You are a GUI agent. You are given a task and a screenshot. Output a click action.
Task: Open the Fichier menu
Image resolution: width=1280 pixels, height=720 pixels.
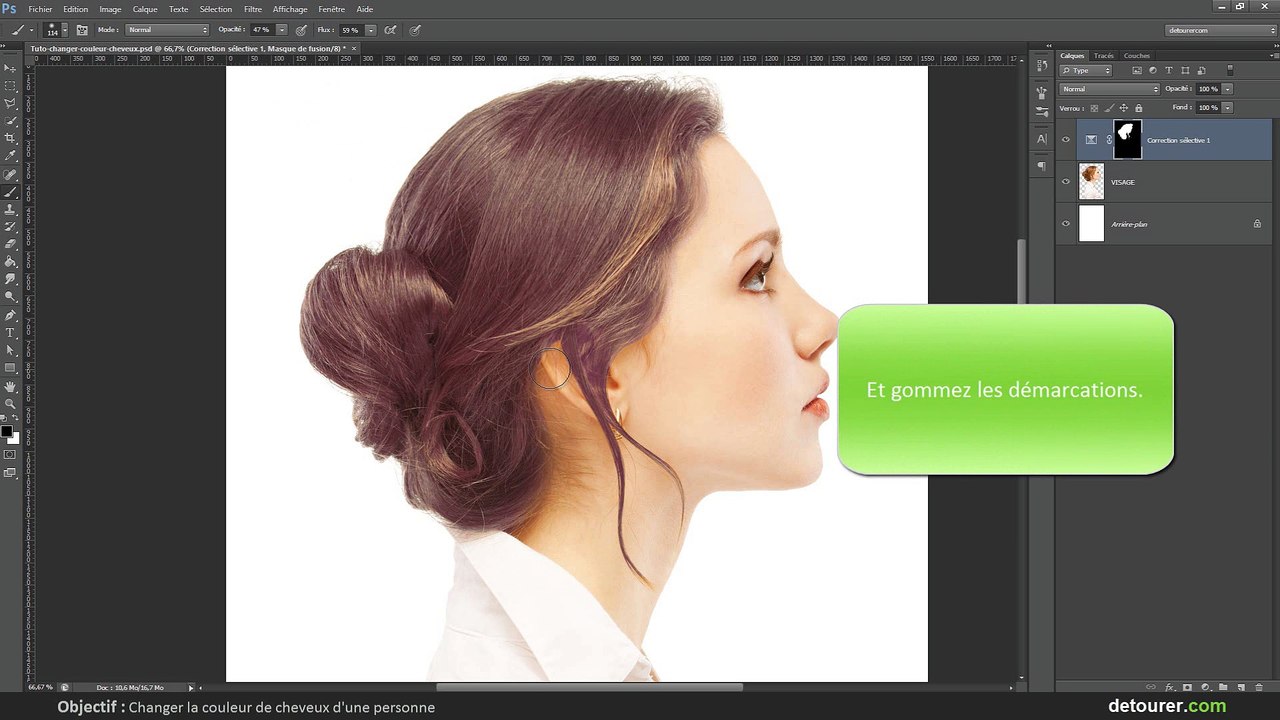point(40,9)
